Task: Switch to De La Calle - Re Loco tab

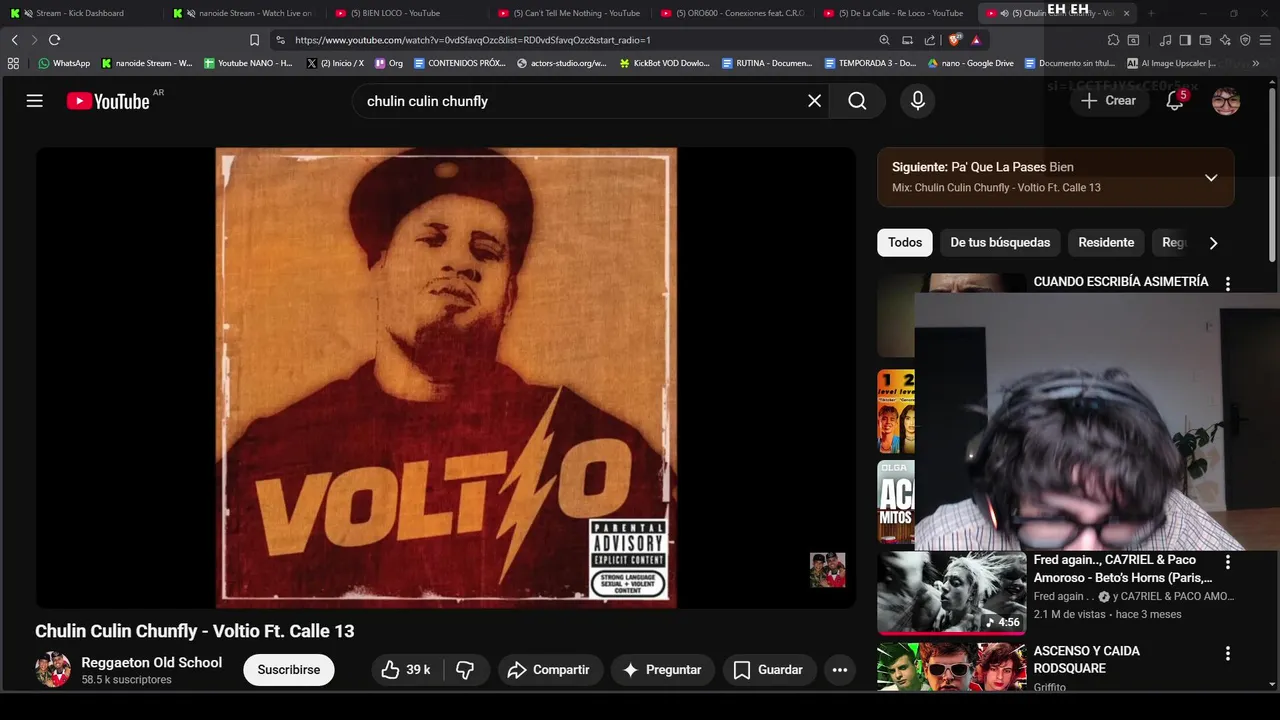Action: coord(893,13)
